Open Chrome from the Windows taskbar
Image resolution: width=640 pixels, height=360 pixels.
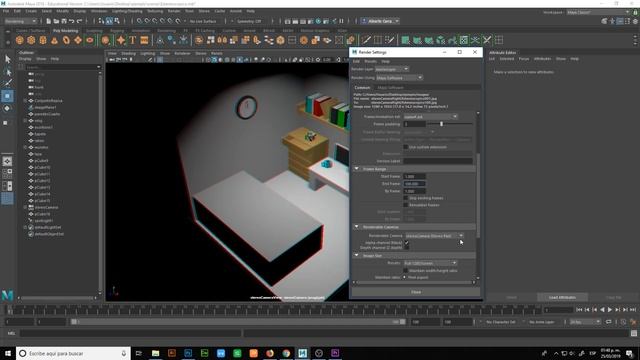click(x=286, y=353)
